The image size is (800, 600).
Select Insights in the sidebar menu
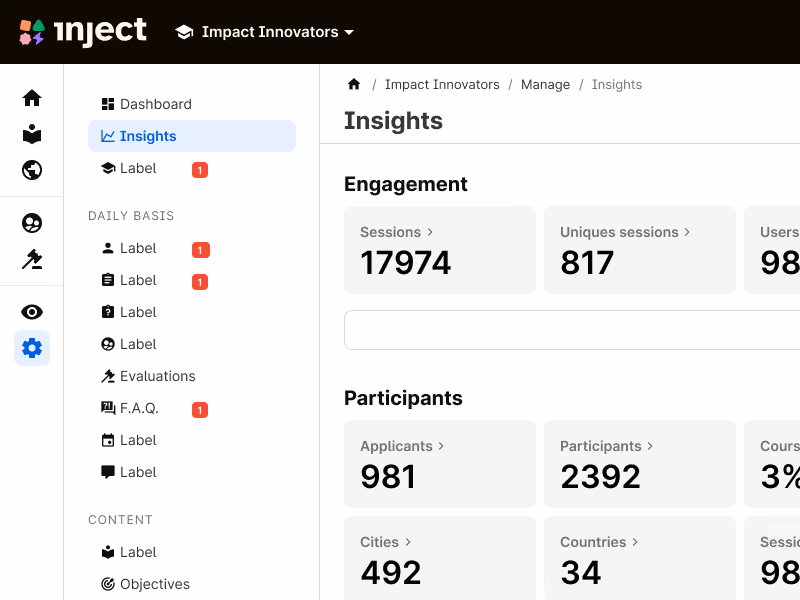(192, 136)
